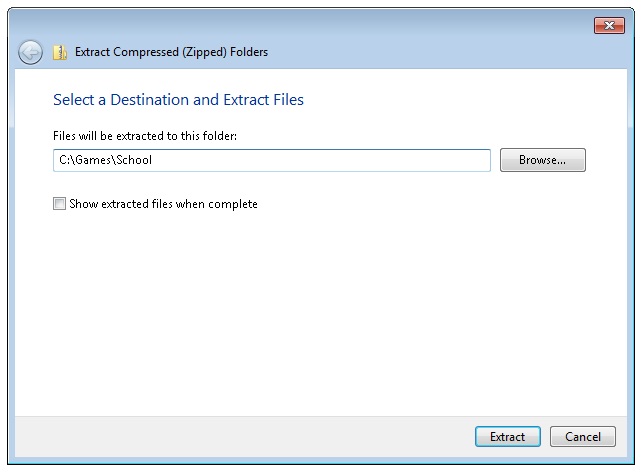The height and width of the screenshot is (474, 643).
Task: Open the Browse folder dialog
Action: coord(542,160)
